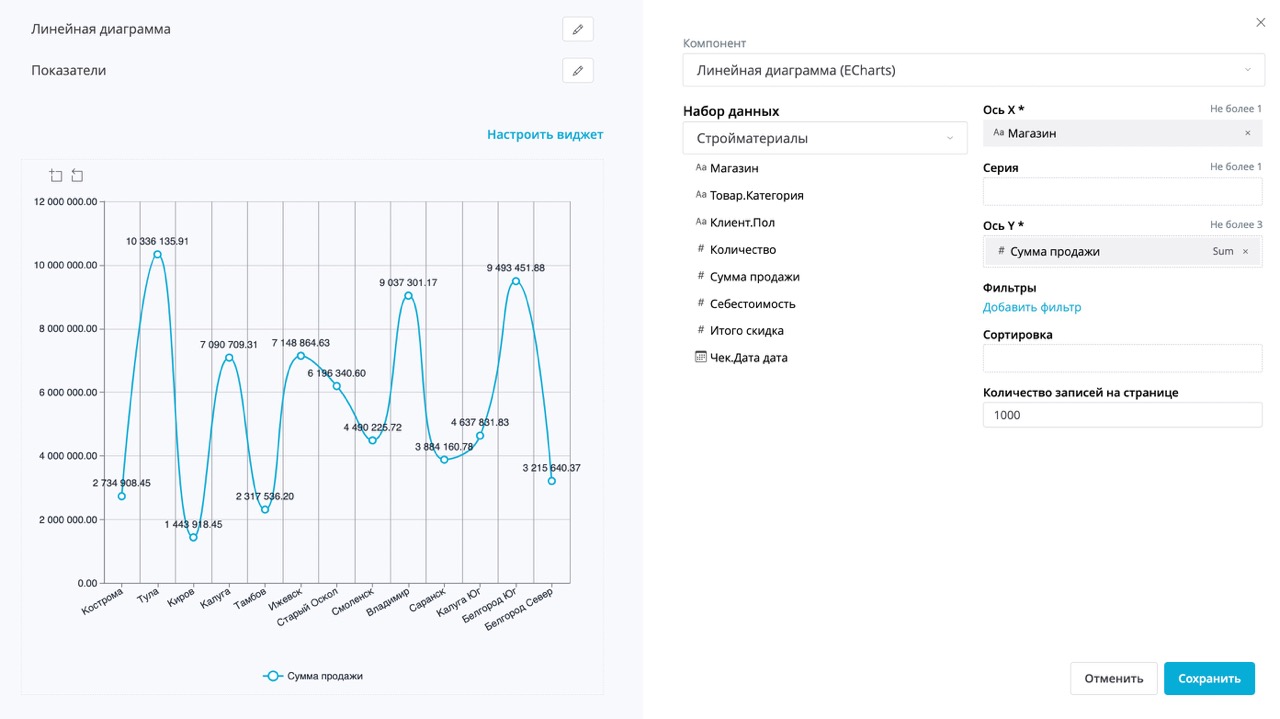Viewport: 1280px width, 719px height.
Task: Click the Чек.Дата дата calendar field icon
Action: [x=700, y=357]
